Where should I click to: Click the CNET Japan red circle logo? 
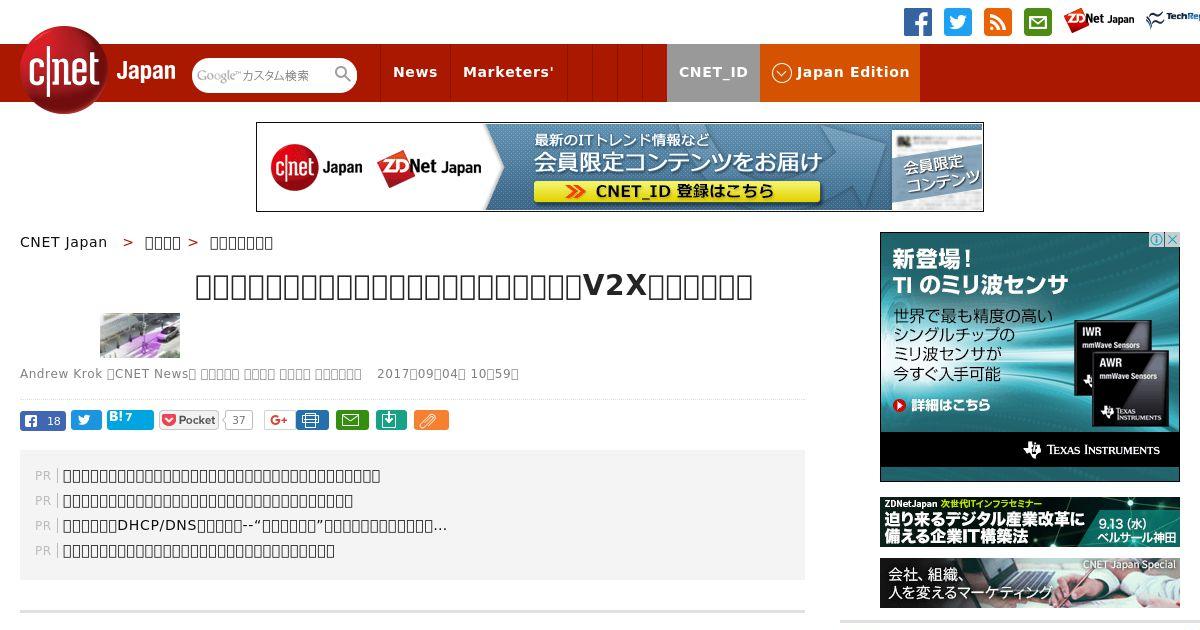coord(63,70)
